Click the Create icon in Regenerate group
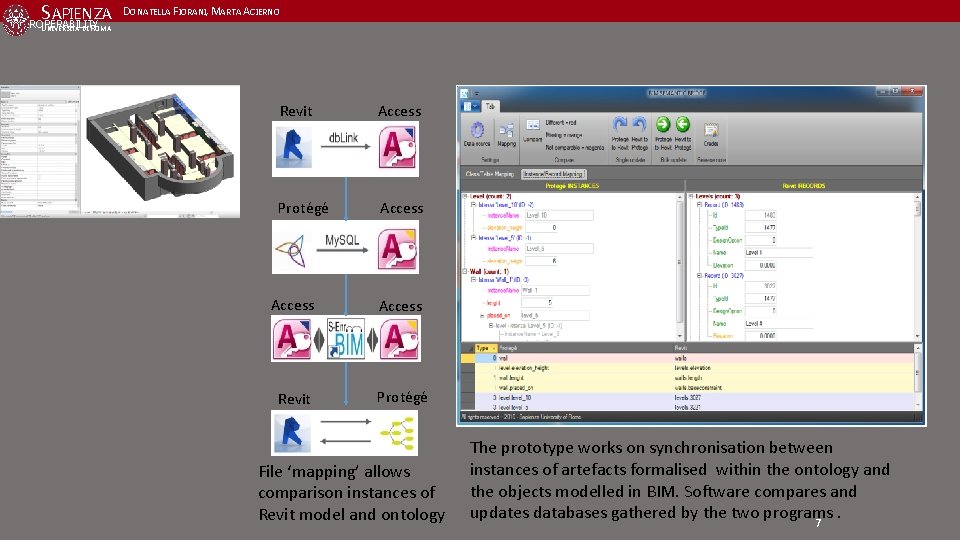The width and height of the screenshot is (960, 540). pos(711,130)
